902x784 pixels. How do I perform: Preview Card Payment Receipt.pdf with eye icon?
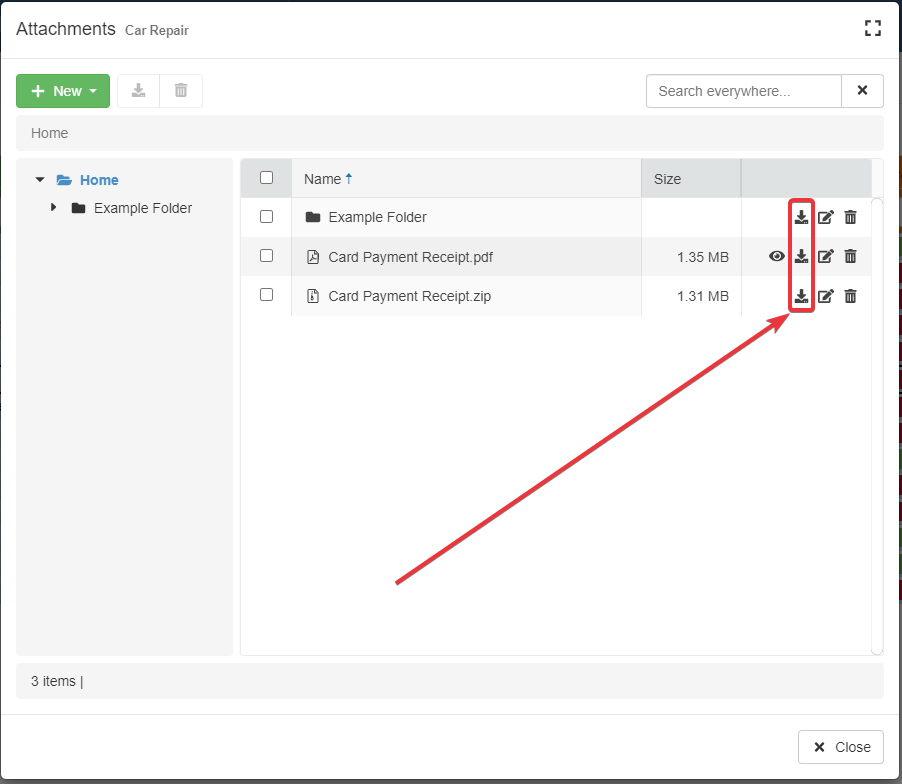click(x=776, y=256)
